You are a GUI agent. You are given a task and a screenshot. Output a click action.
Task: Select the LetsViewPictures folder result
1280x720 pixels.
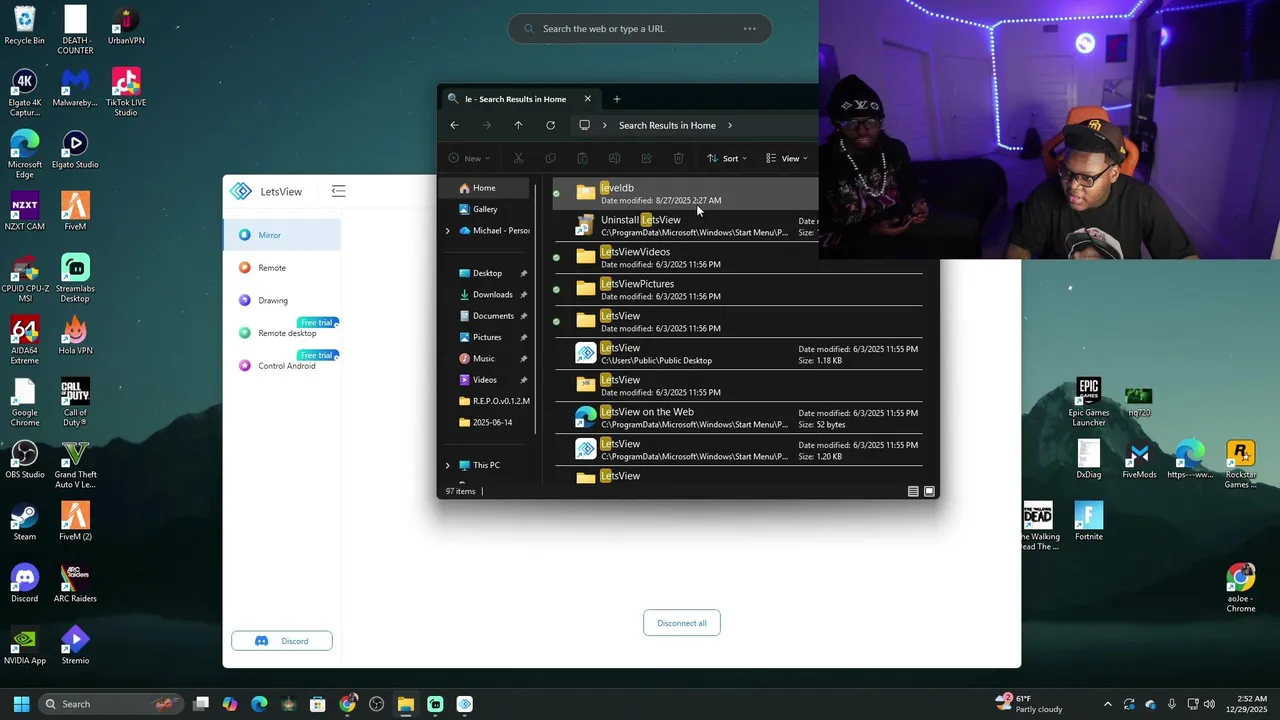click(738, 290)
